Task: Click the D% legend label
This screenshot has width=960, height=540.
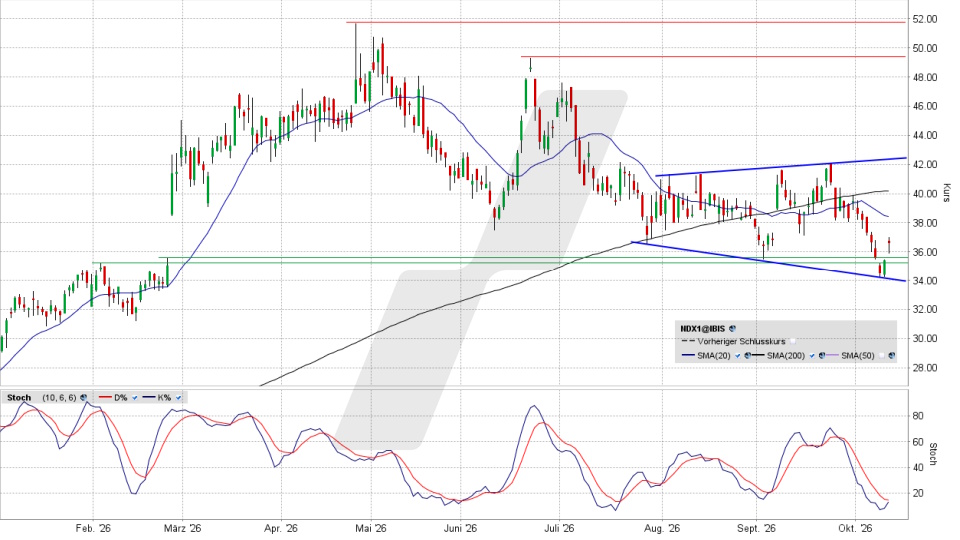Action: (121, 398)
